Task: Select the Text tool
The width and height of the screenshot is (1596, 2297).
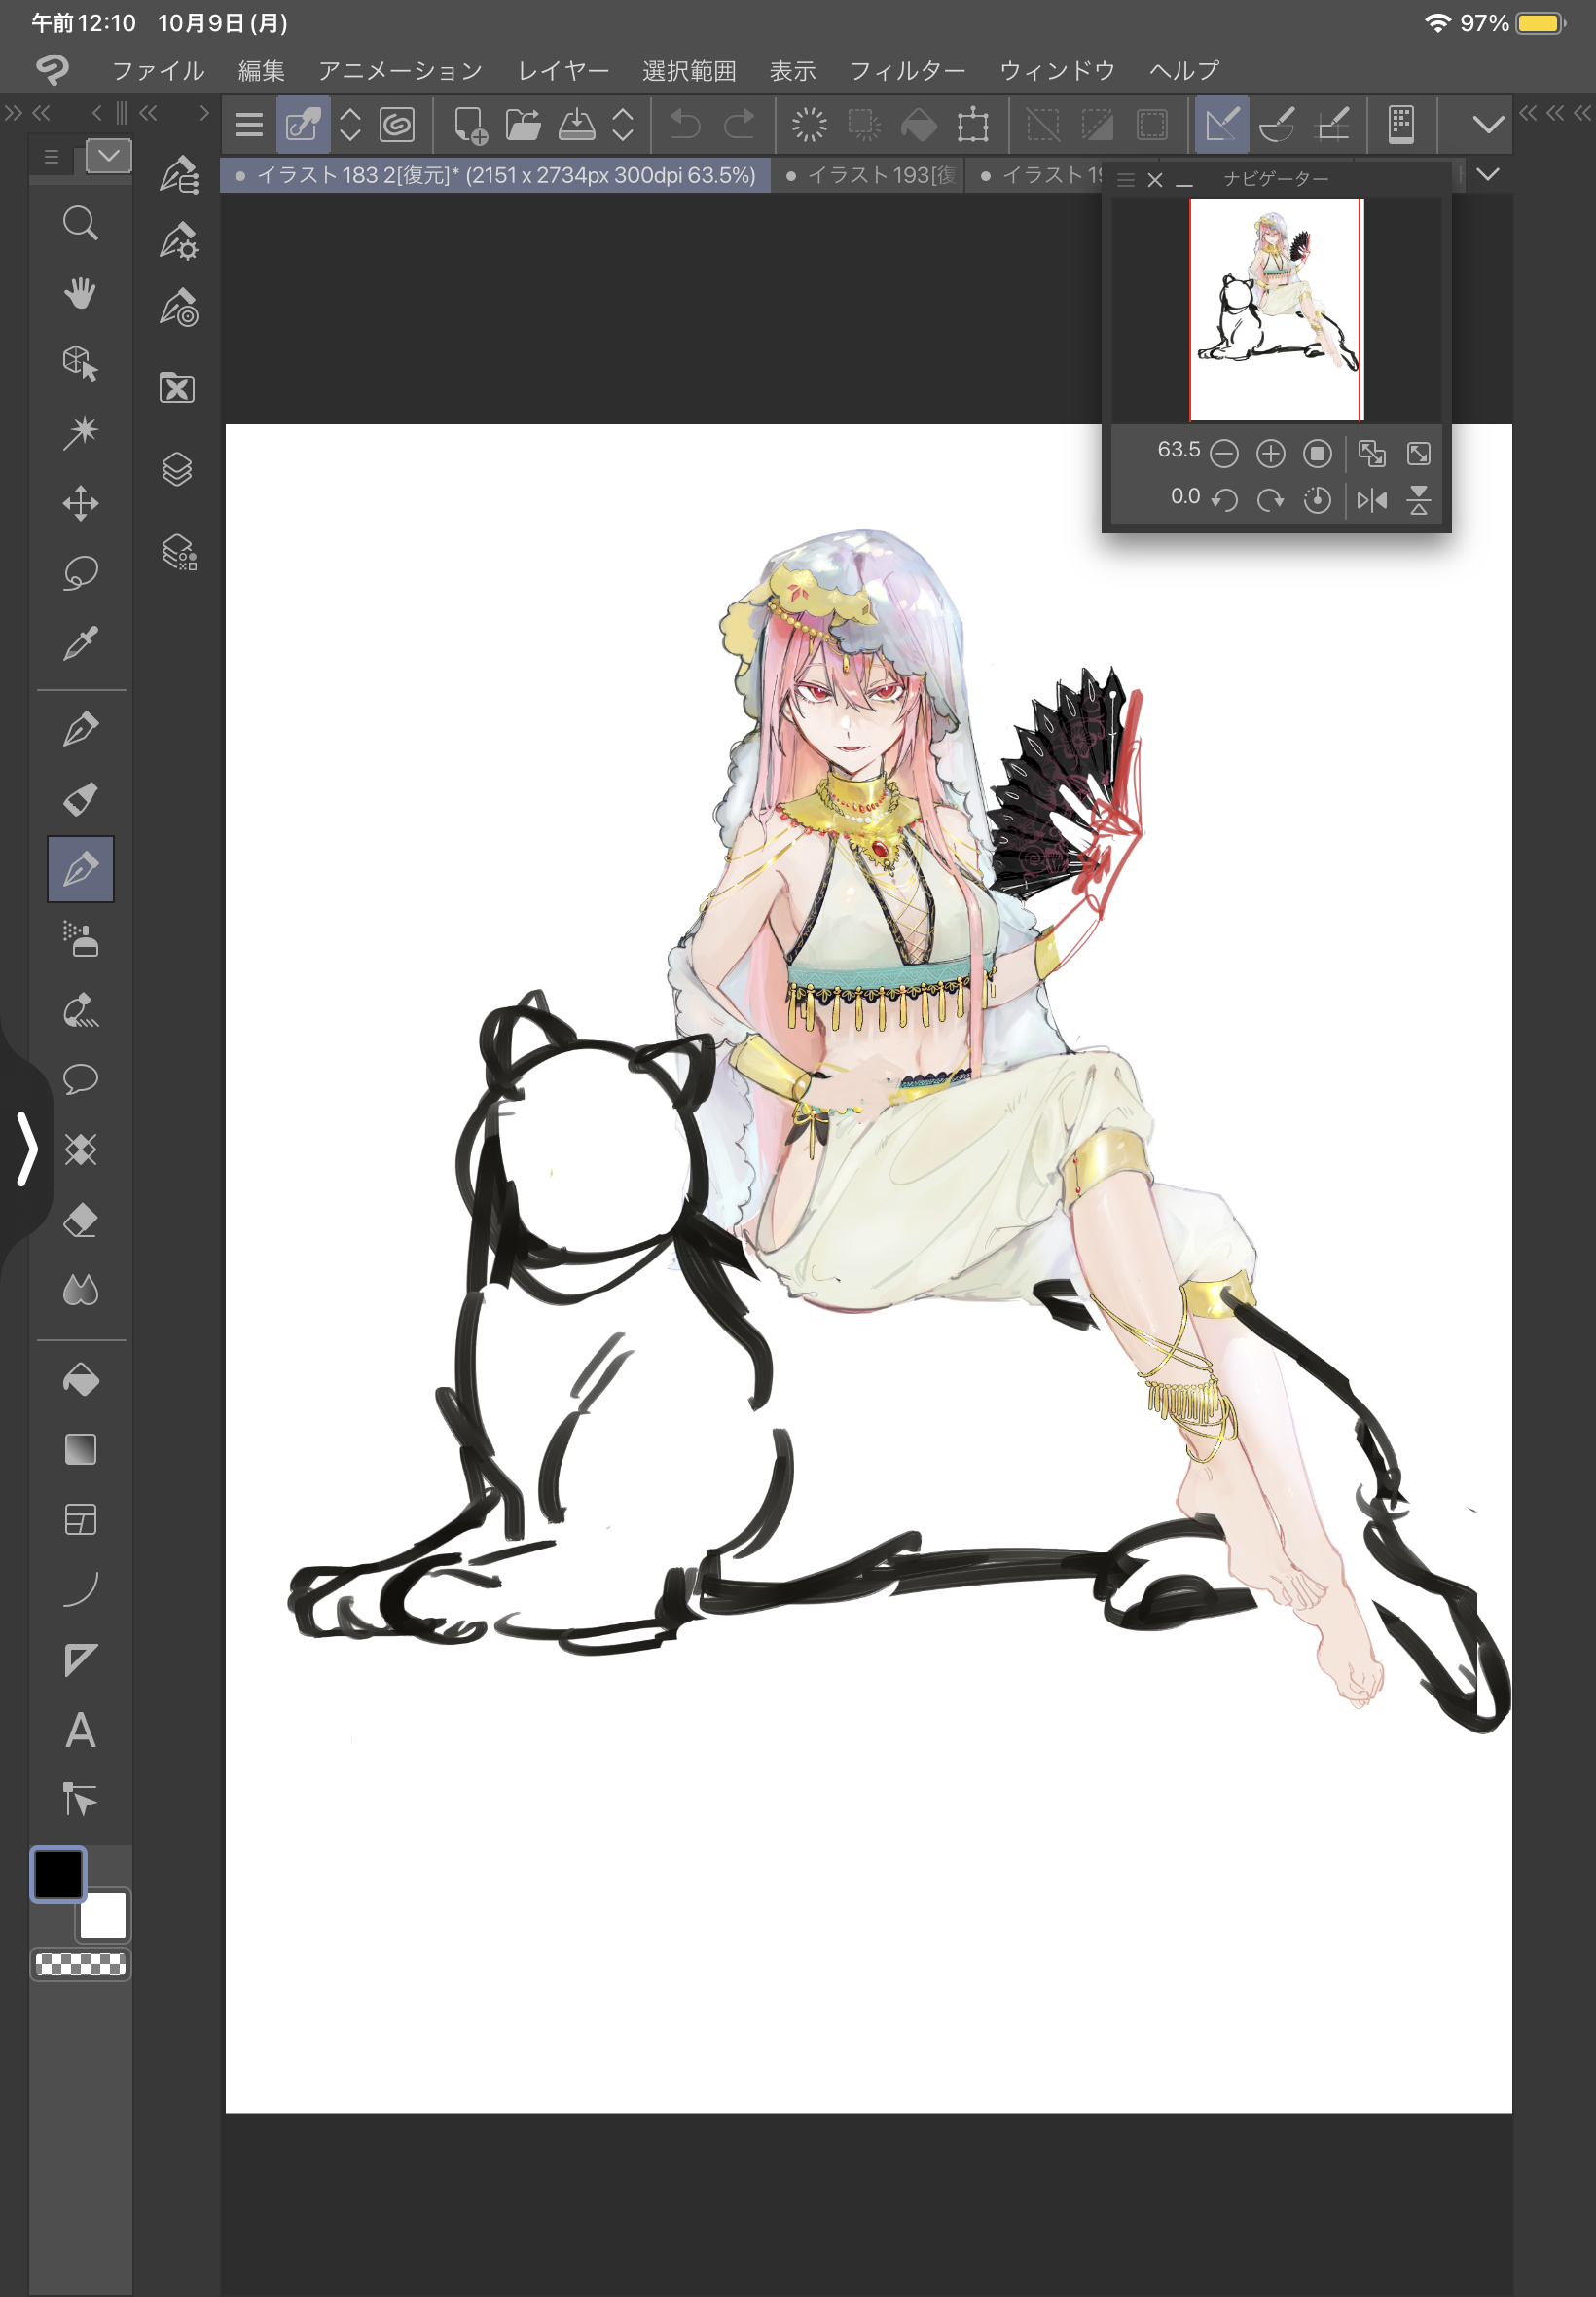Action: point(80,1730)
